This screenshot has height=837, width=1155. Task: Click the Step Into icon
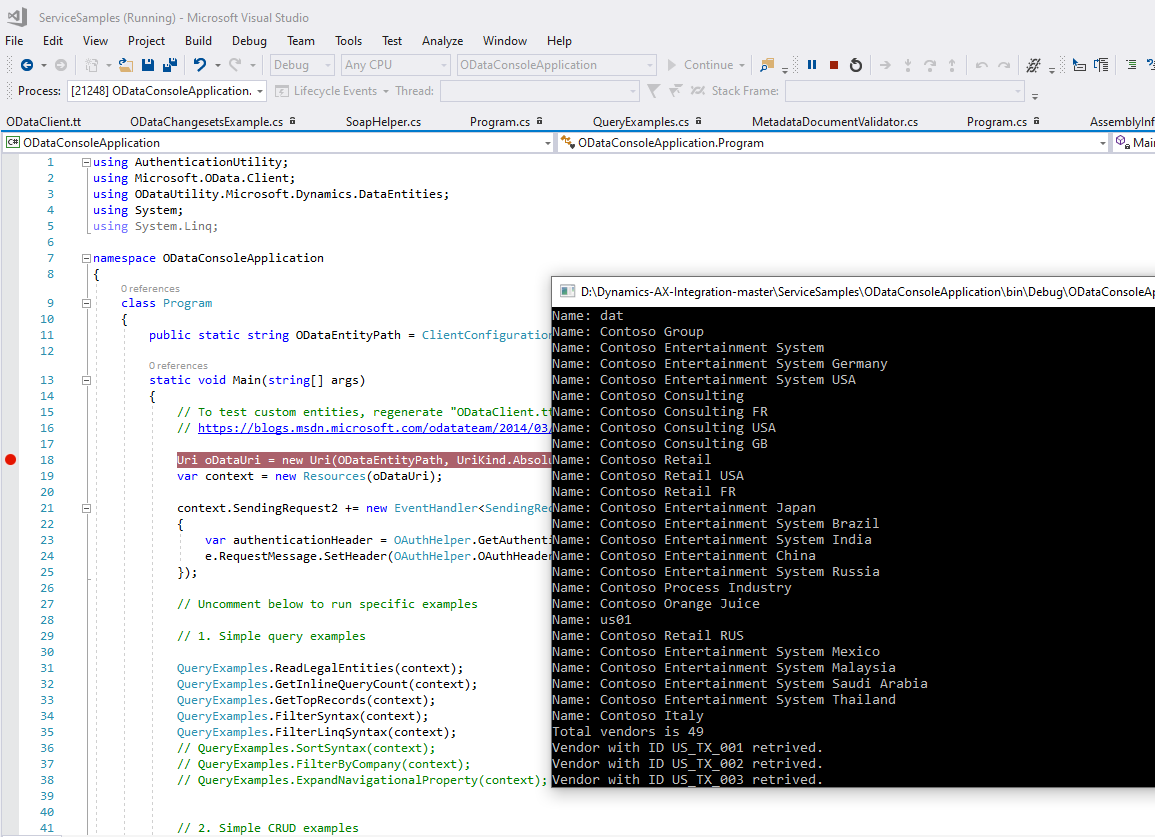click(x=908, y=65)
